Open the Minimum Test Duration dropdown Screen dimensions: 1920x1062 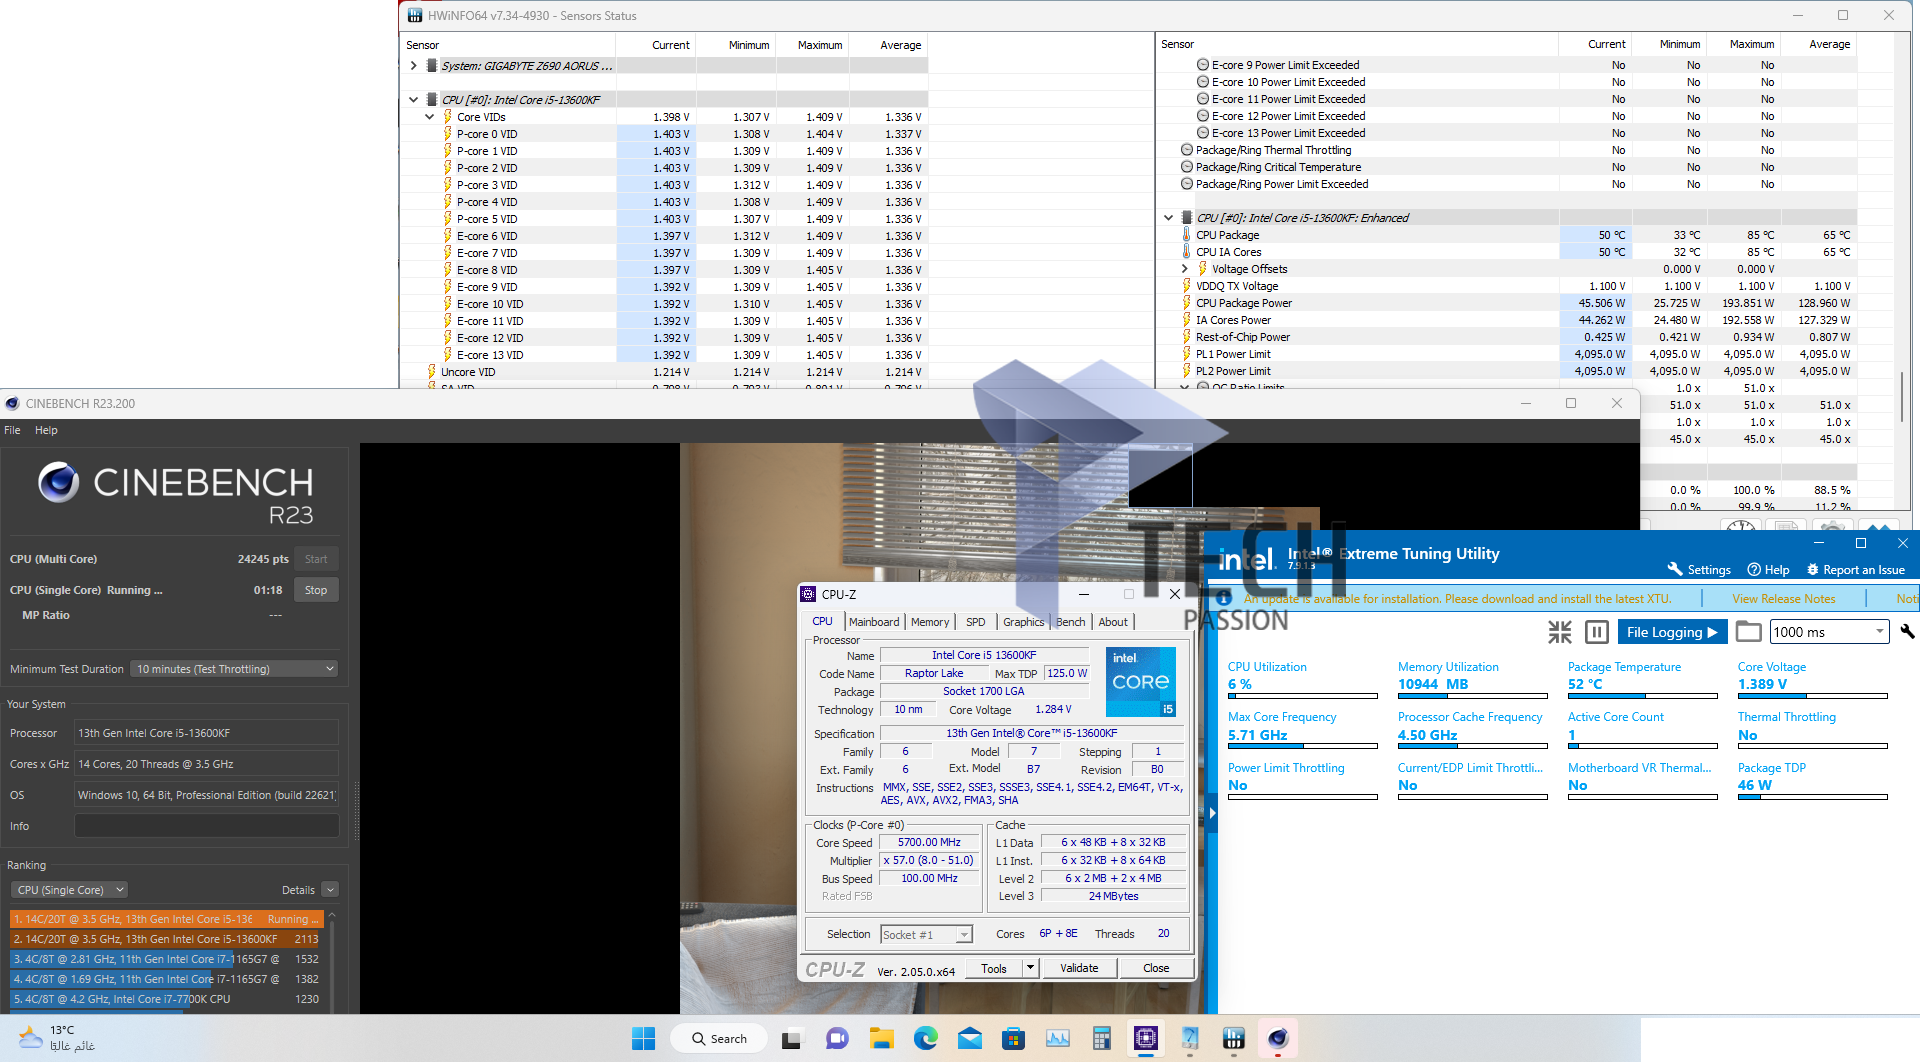tap(234, 669)
